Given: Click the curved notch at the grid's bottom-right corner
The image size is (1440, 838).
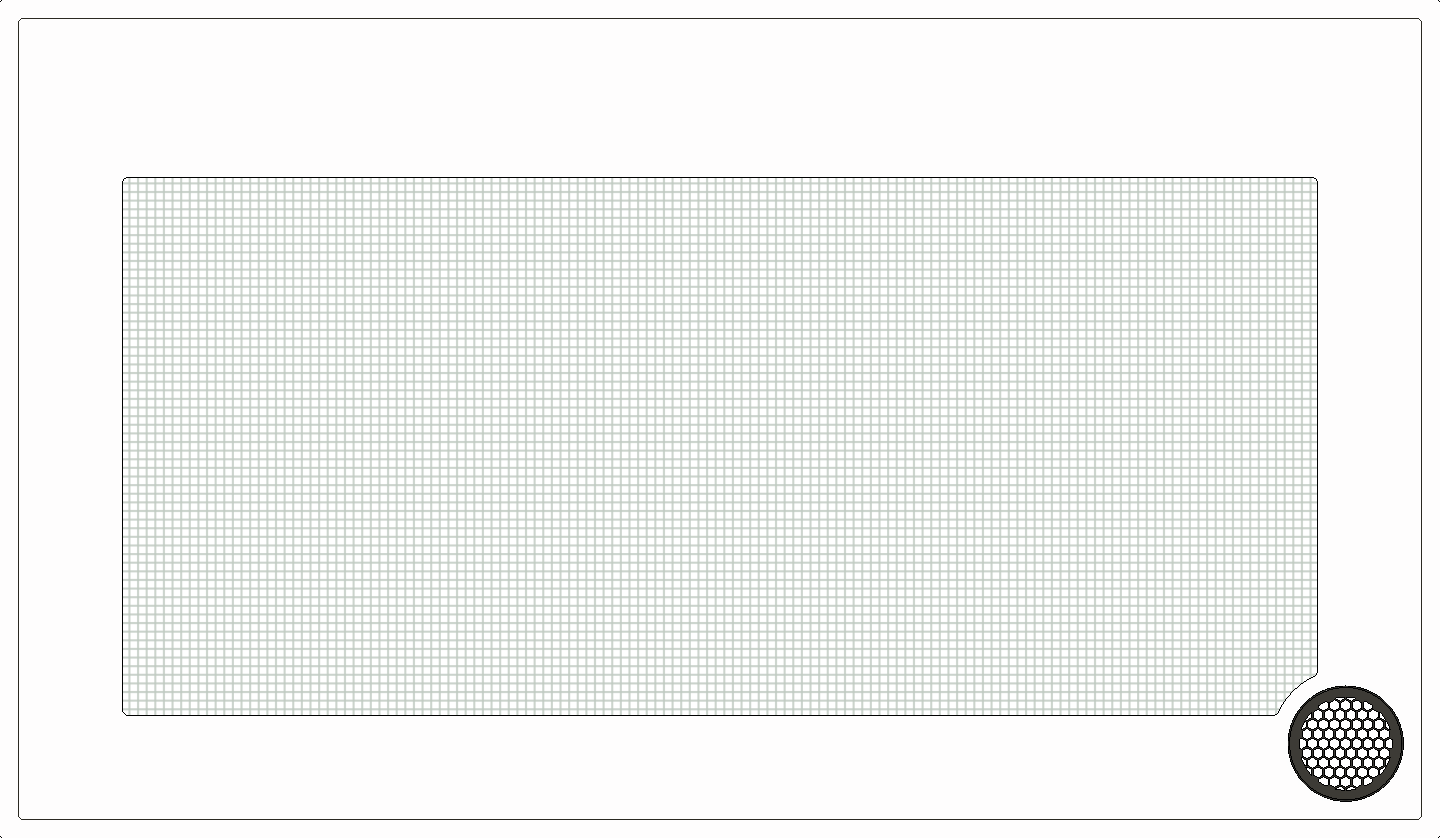Looking at the screenshot, I should [x=1293, y=690].
